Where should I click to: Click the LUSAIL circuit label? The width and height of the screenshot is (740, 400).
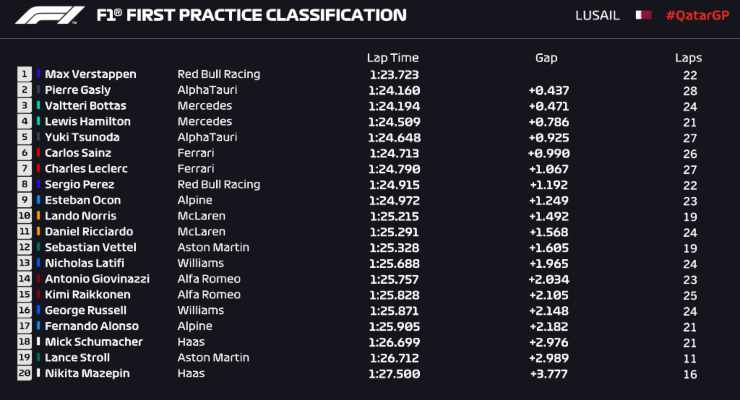click(x=597, y=16)
